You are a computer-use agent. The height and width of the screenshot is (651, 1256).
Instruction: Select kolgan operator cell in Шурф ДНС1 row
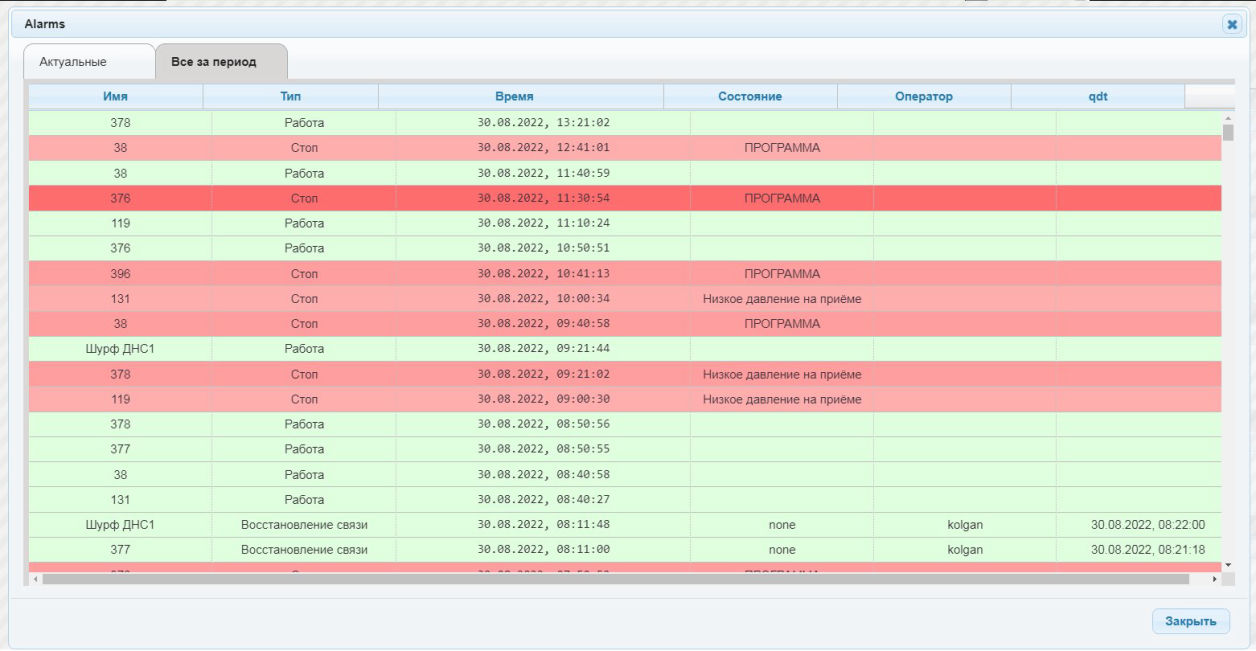[965, 525]
